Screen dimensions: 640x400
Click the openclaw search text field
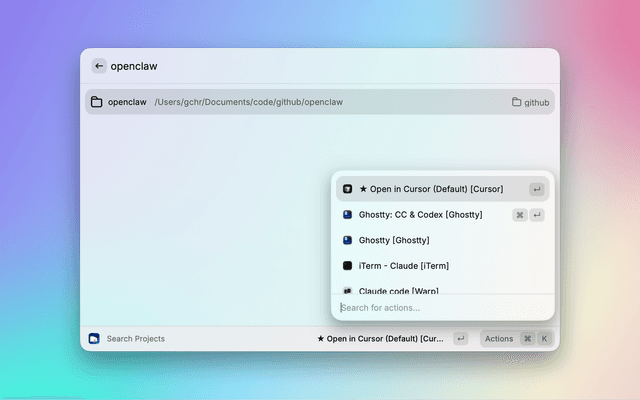pyautogui.click(x=300, y=66)
